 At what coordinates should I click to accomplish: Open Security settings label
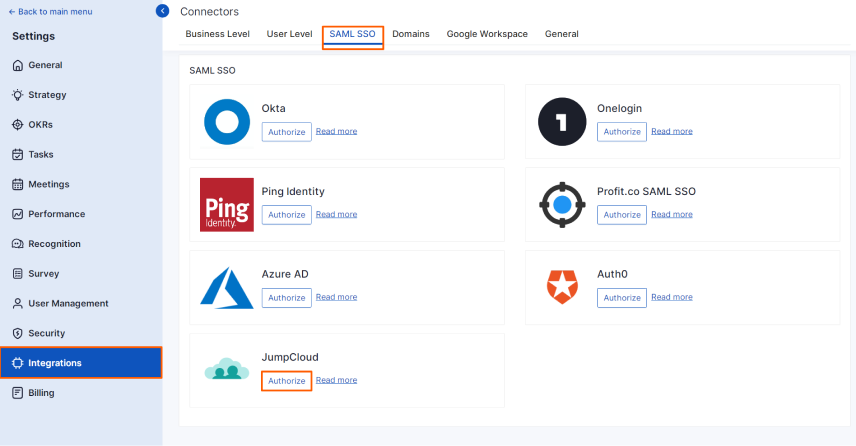pos(46,333)
